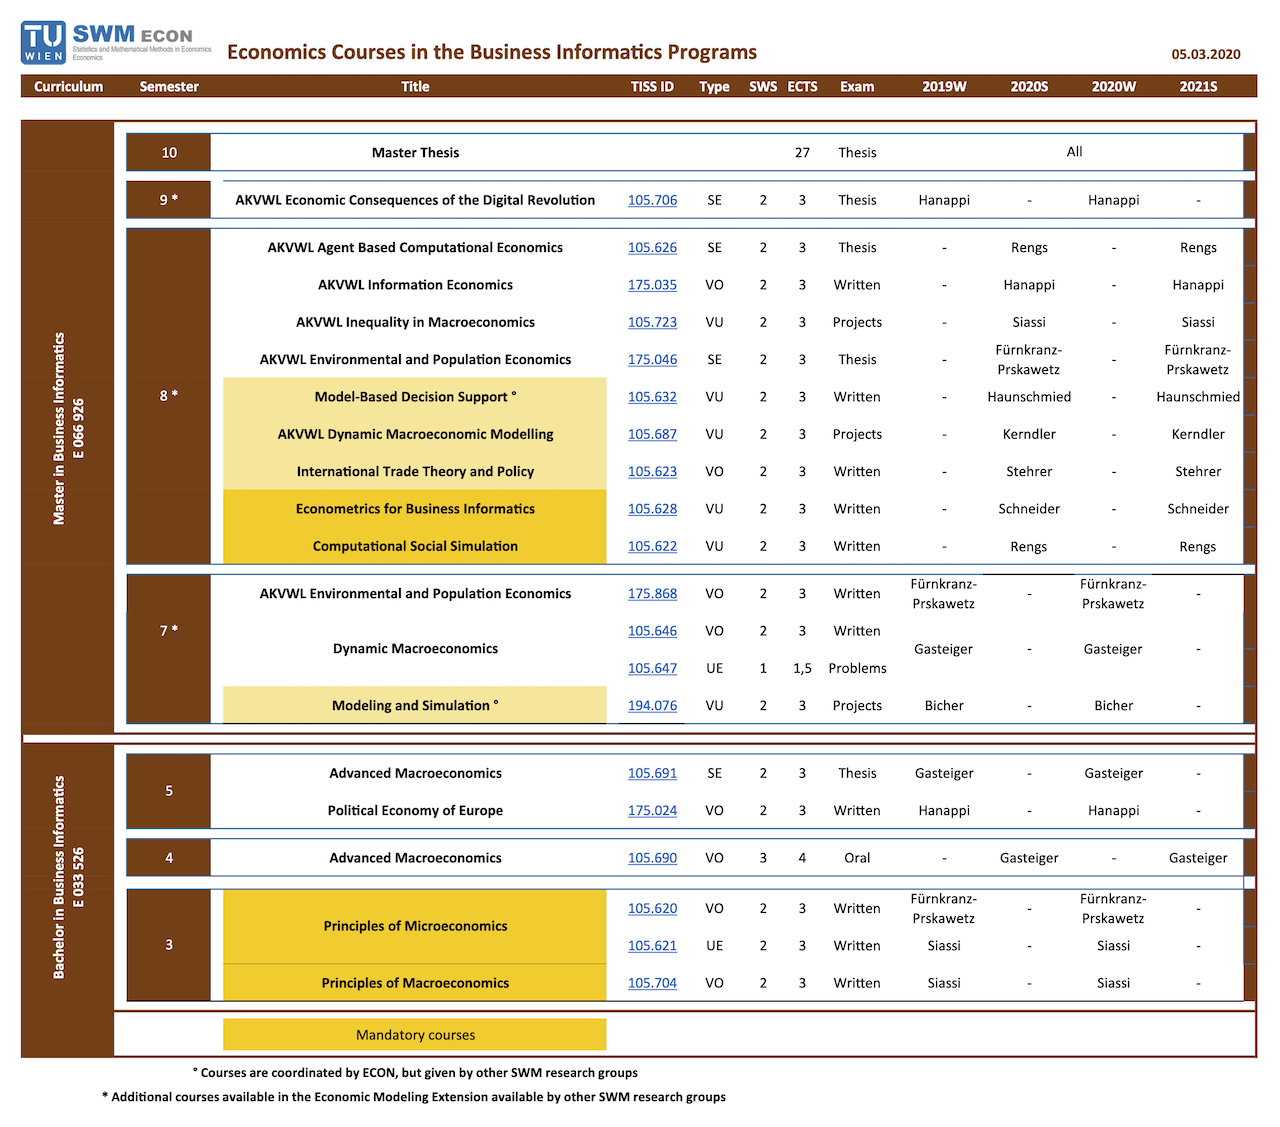Click Stehrer in the 2021S column
The width and height of the screenshot is (1280, 1127).
coord(1198,471)
